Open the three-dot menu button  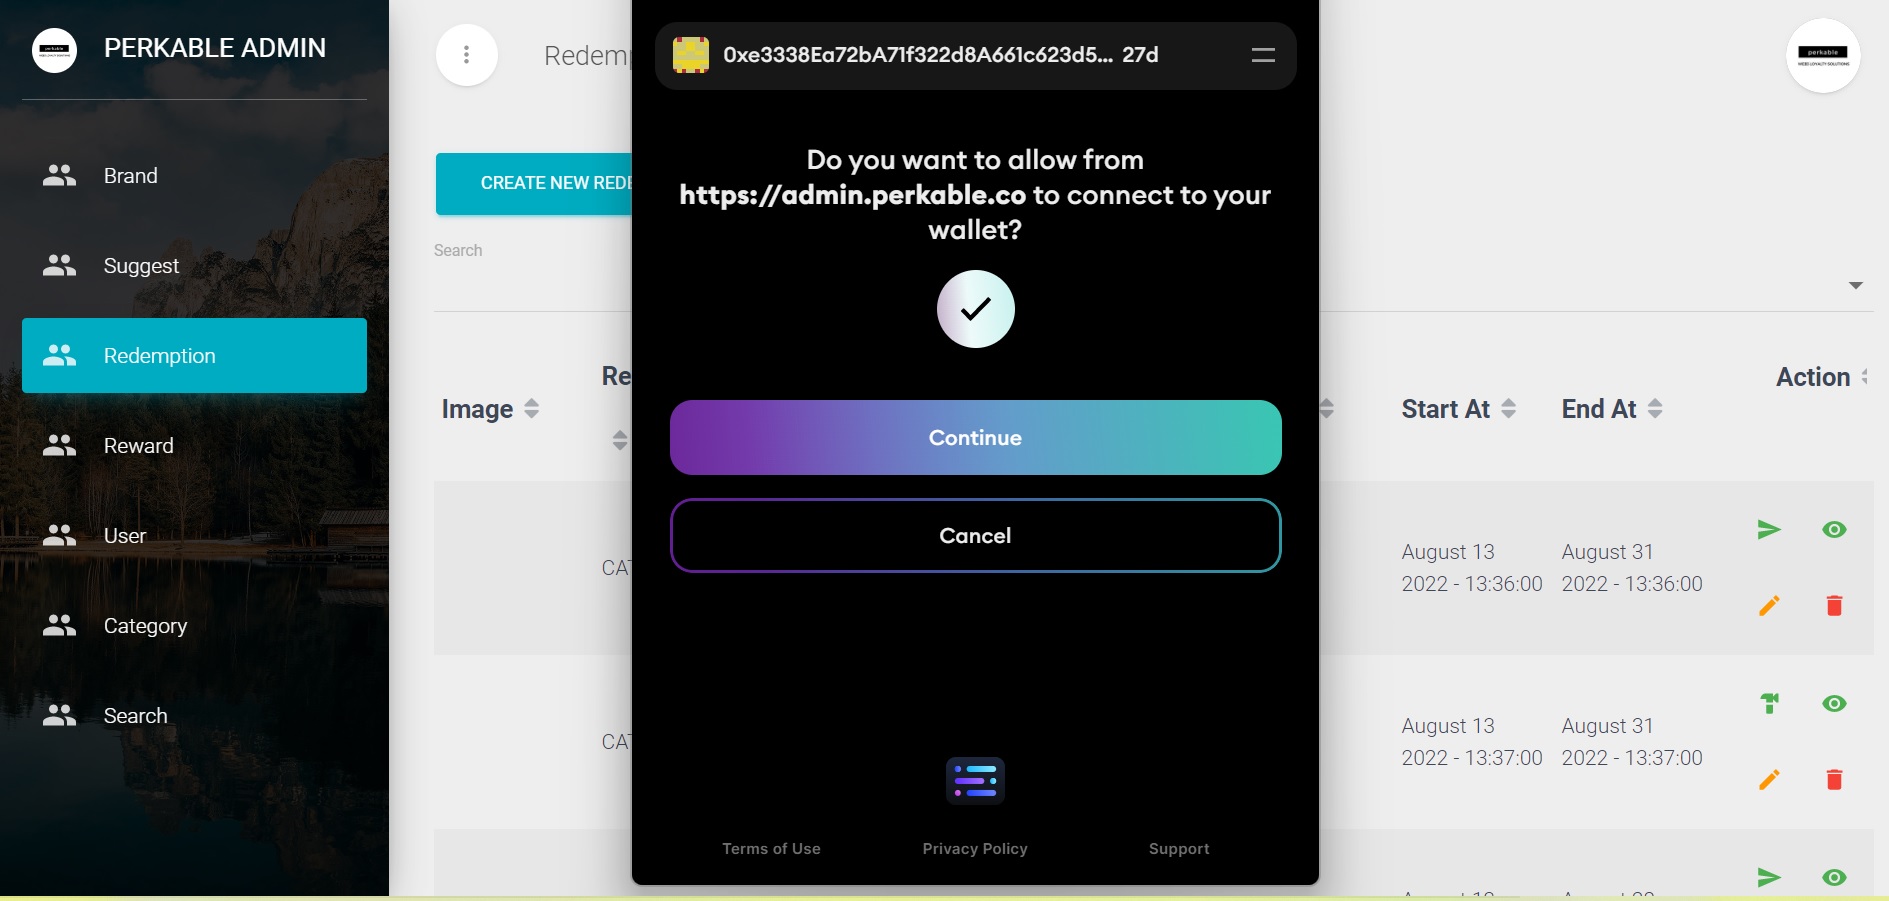click(x=466, y=55)
